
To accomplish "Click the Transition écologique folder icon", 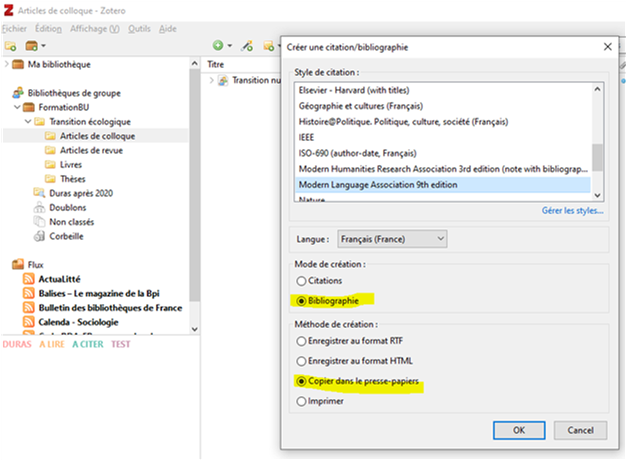I will coord(39,122).
